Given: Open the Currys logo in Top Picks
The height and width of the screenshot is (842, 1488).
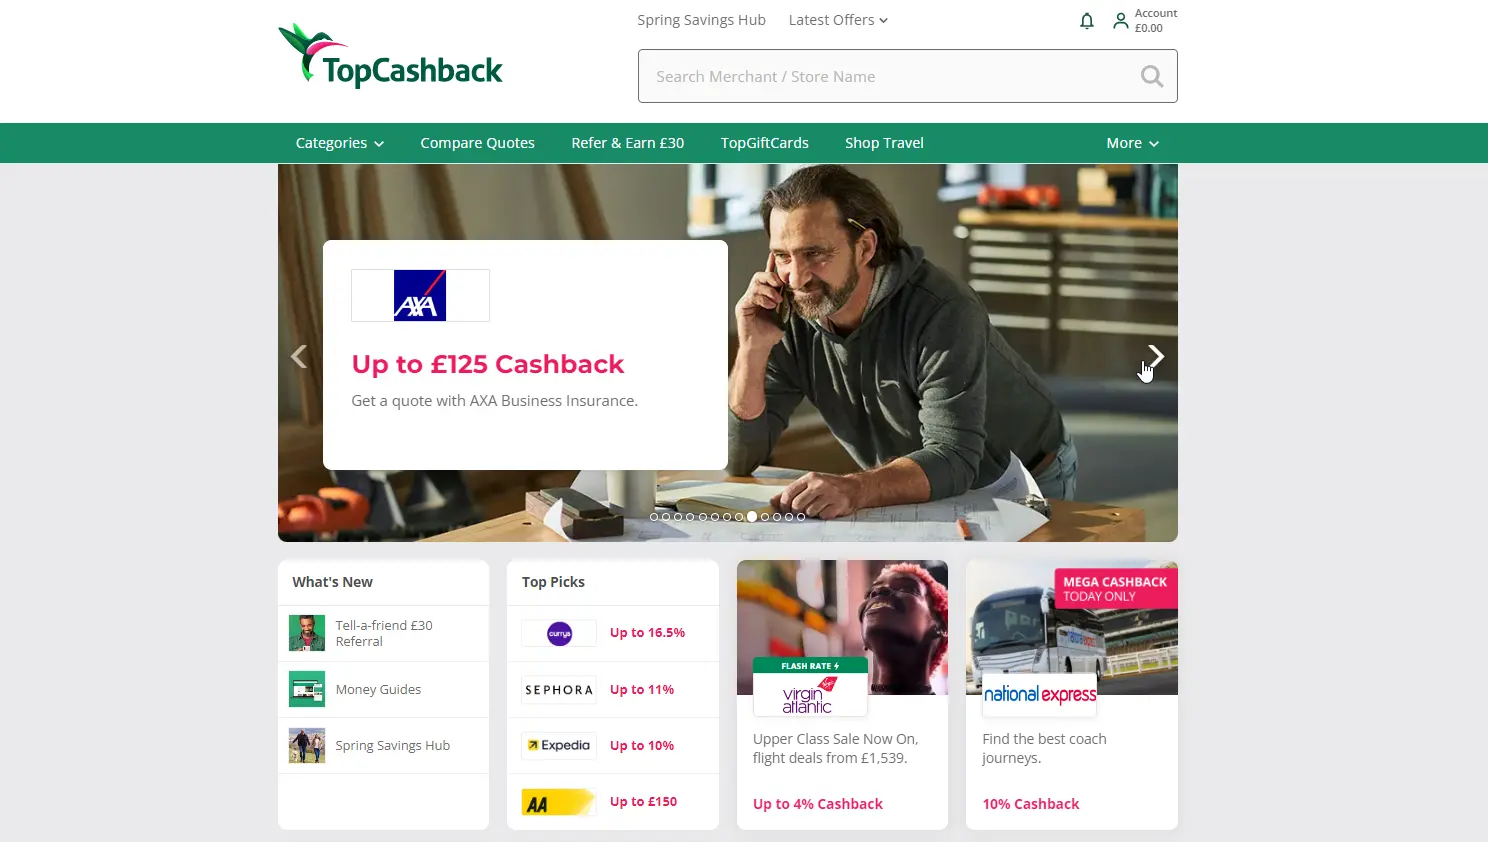Looking at the screenshot, I should click(x=559, y=633).
